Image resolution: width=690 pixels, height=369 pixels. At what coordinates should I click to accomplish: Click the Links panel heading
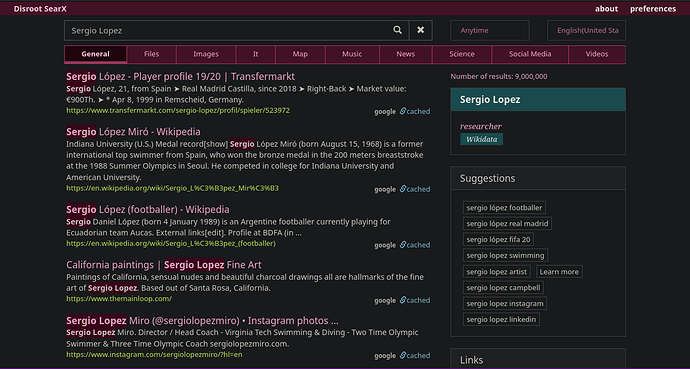point(471,360)
